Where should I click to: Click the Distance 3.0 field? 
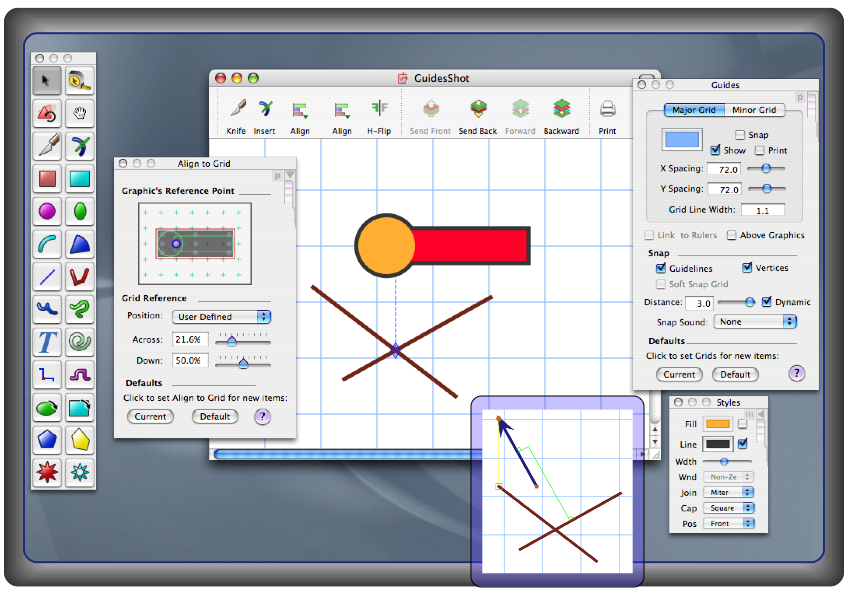(700, 303)
